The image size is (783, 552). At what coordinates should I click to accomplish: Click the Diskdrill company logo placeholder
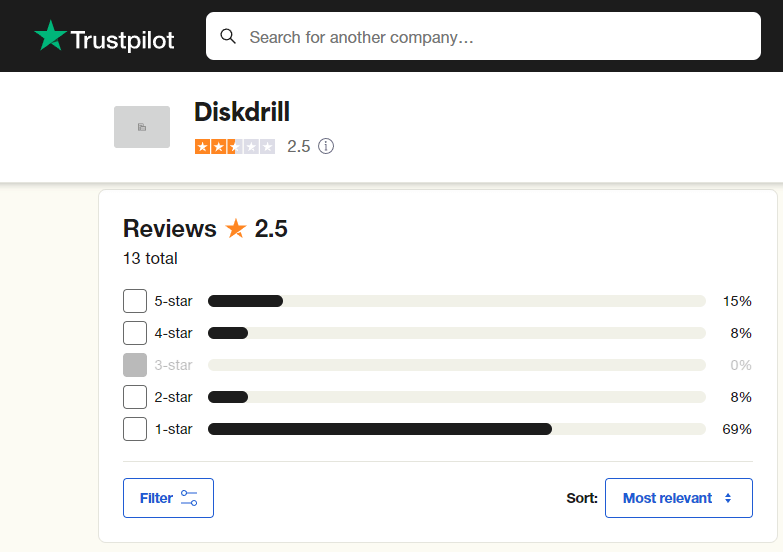142,127
